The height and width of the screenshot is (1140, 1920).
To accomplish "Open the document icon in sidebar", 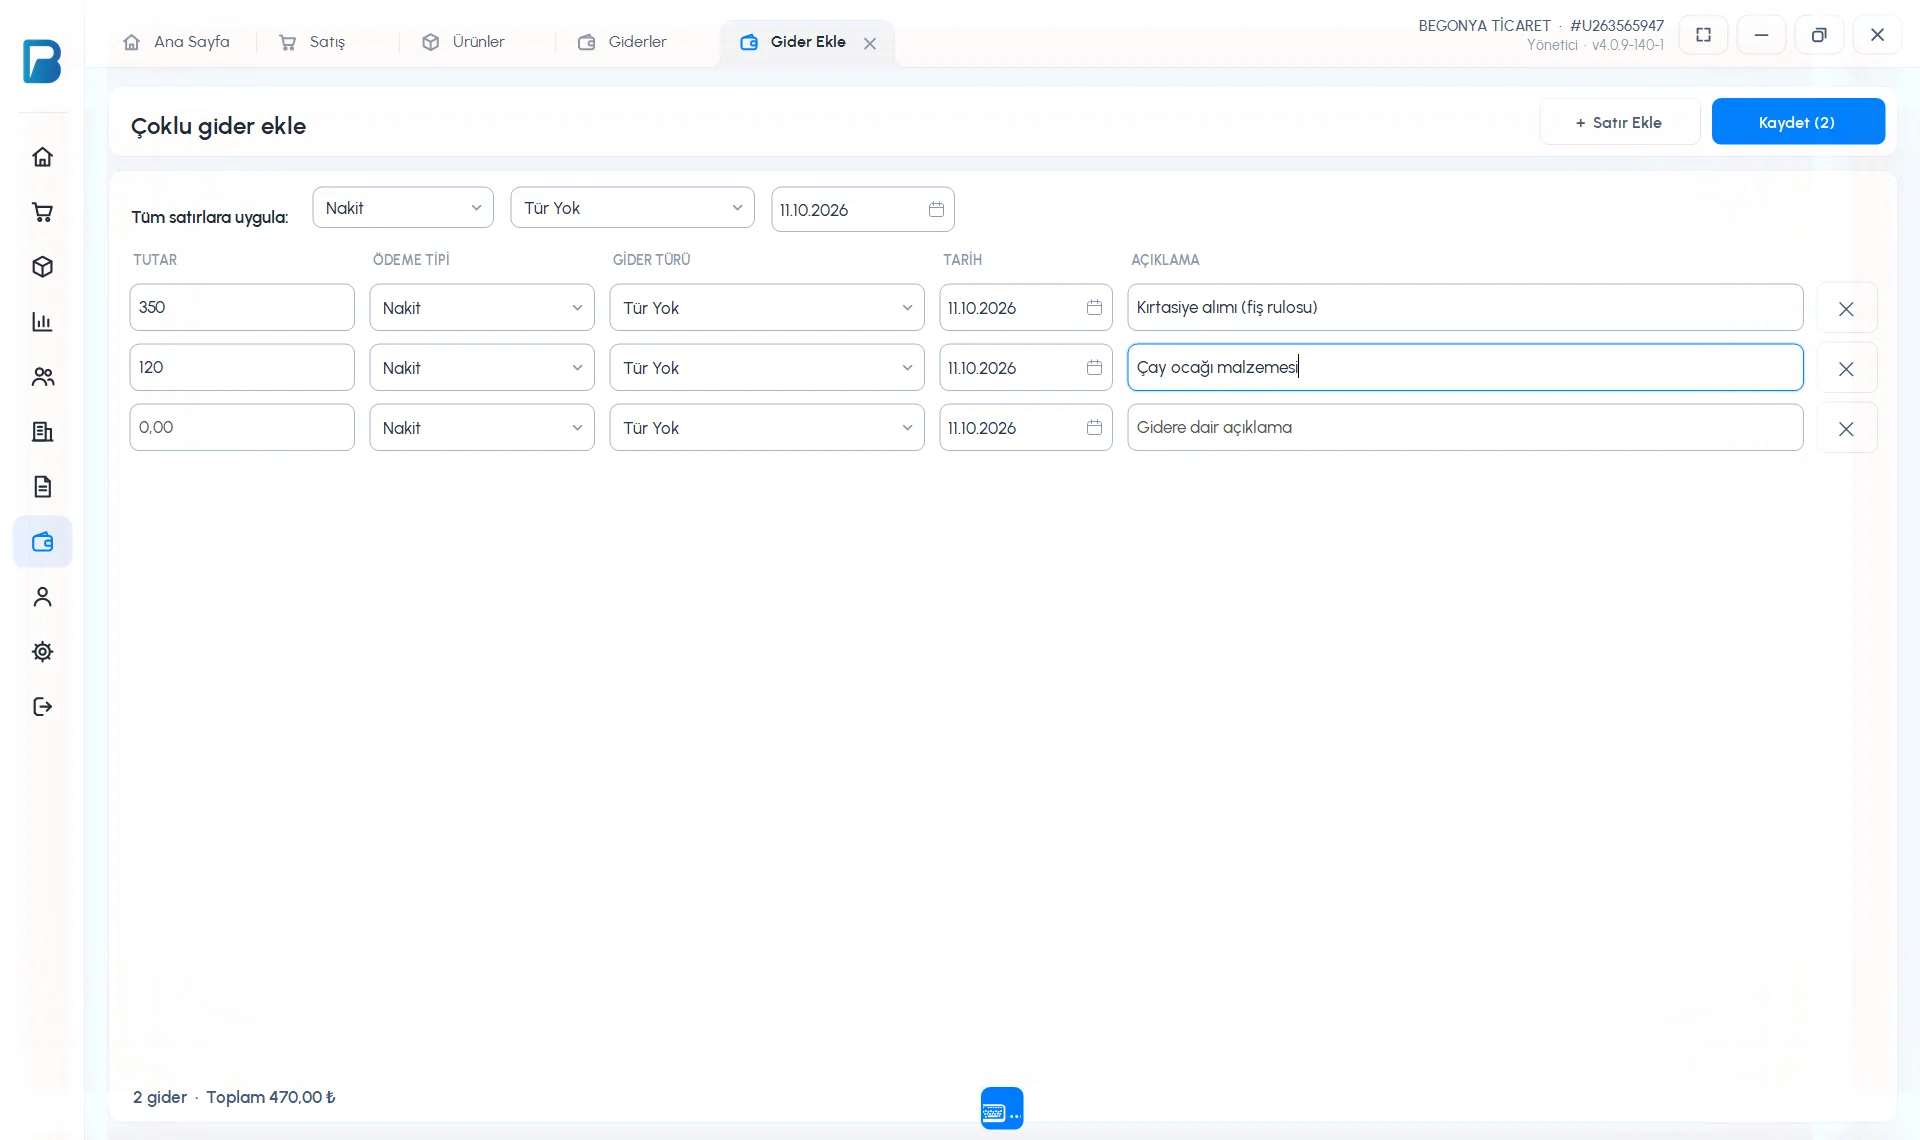I will 42,487.
